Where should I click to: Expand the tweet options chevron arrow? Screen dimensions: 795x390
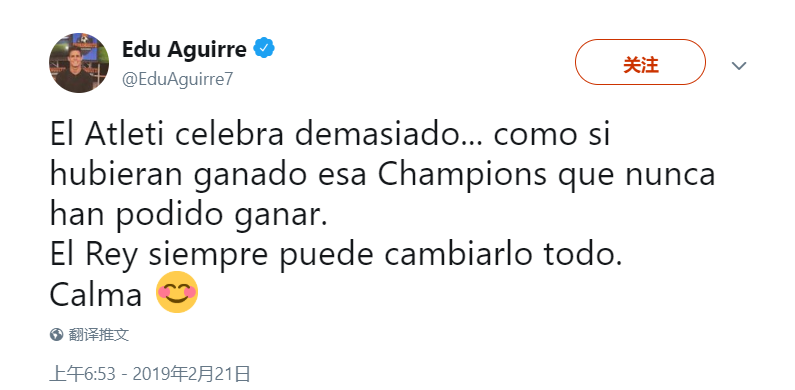tap(739, 65)
